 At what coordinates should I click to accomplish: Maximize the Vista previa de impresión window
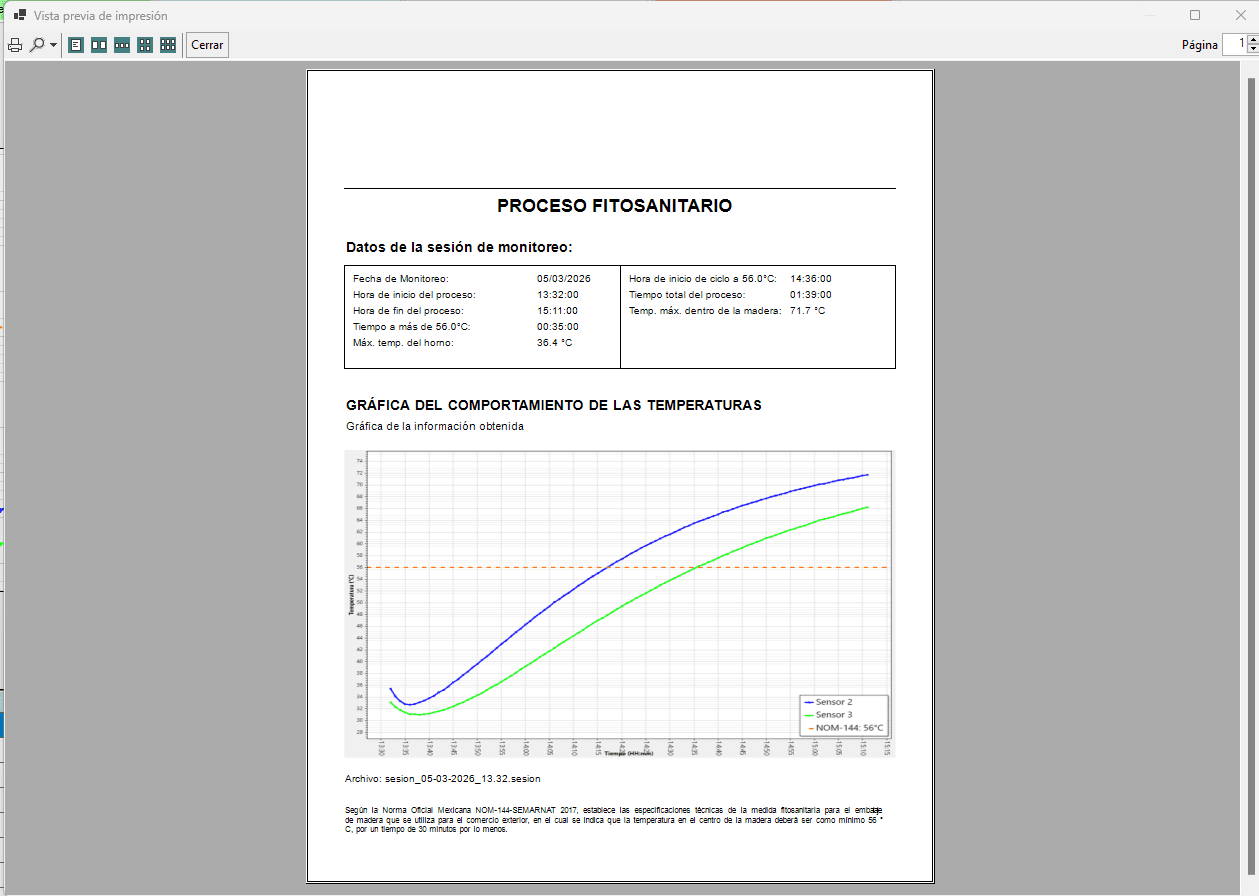pos(1195,15)
